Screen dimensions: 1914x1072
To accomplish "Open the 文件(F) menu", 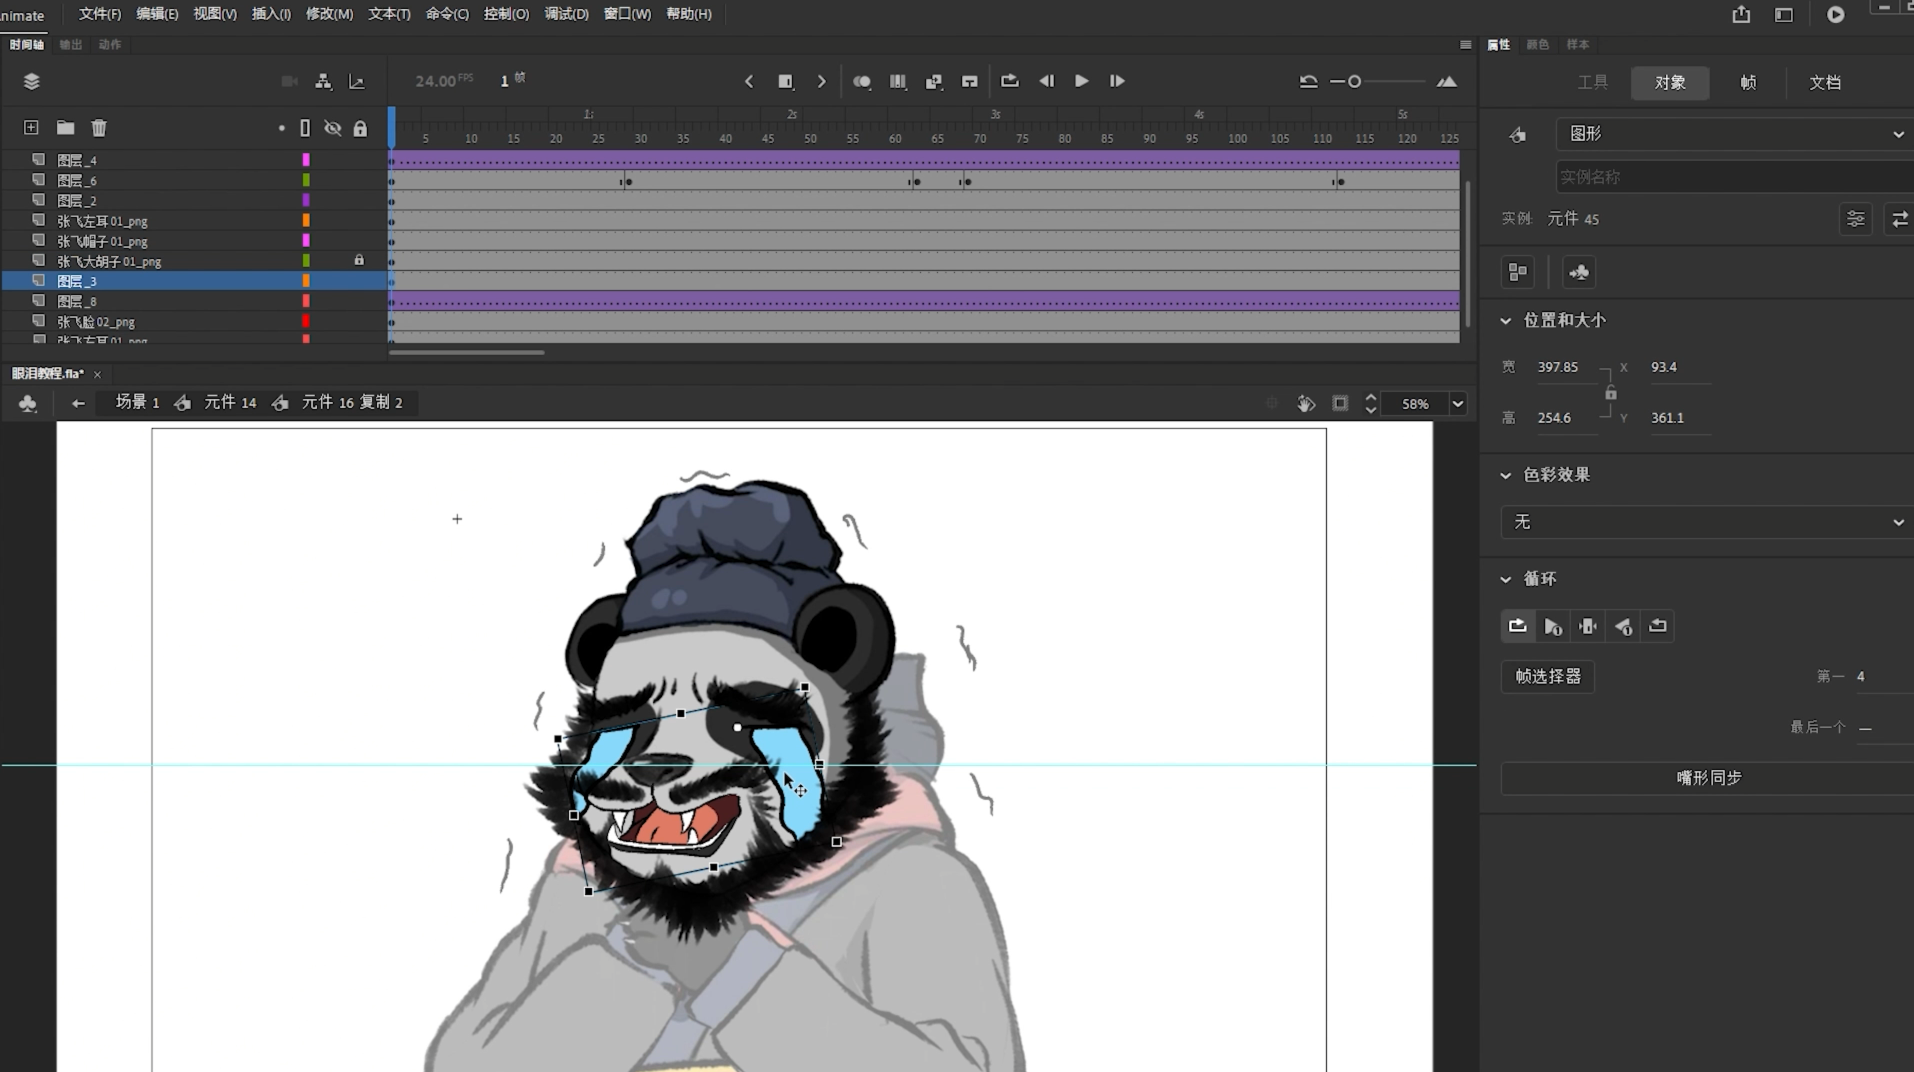I will [x=100, y=14].
